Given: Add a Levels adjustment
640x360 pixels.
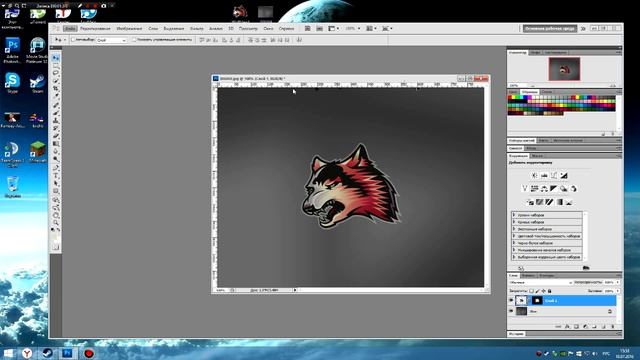Looking at the screenshot, I should coord(544,176).
